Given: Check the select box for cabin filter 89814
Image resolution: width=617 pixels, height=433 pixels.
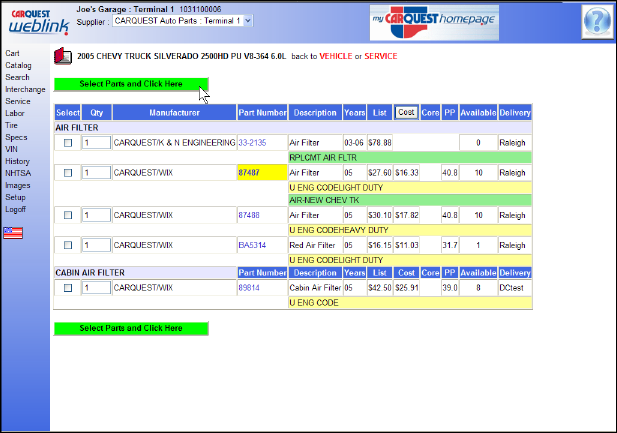Looking at the screenshot, I should [x=68, y=288].
